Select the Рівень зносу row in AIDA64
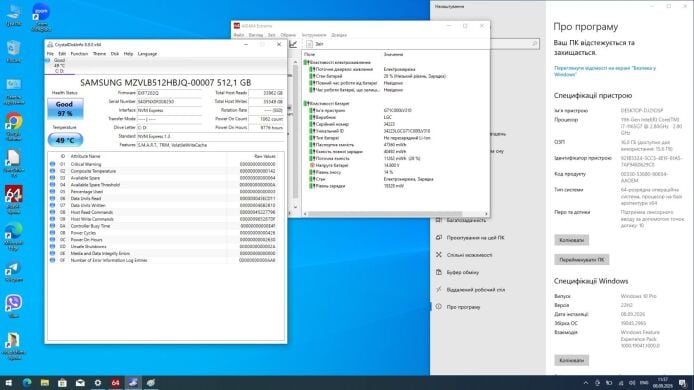Image resolution: width=694 pixels, height=390 pixels. 396,172
